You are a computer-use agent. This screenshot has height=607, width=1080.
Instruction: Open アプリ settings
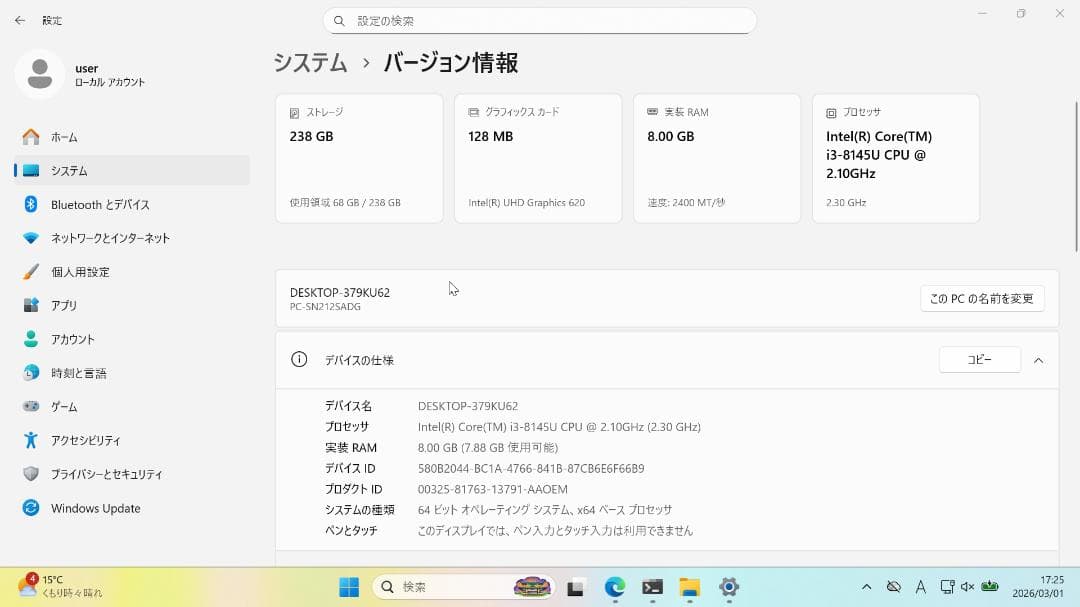pos(132,305)
